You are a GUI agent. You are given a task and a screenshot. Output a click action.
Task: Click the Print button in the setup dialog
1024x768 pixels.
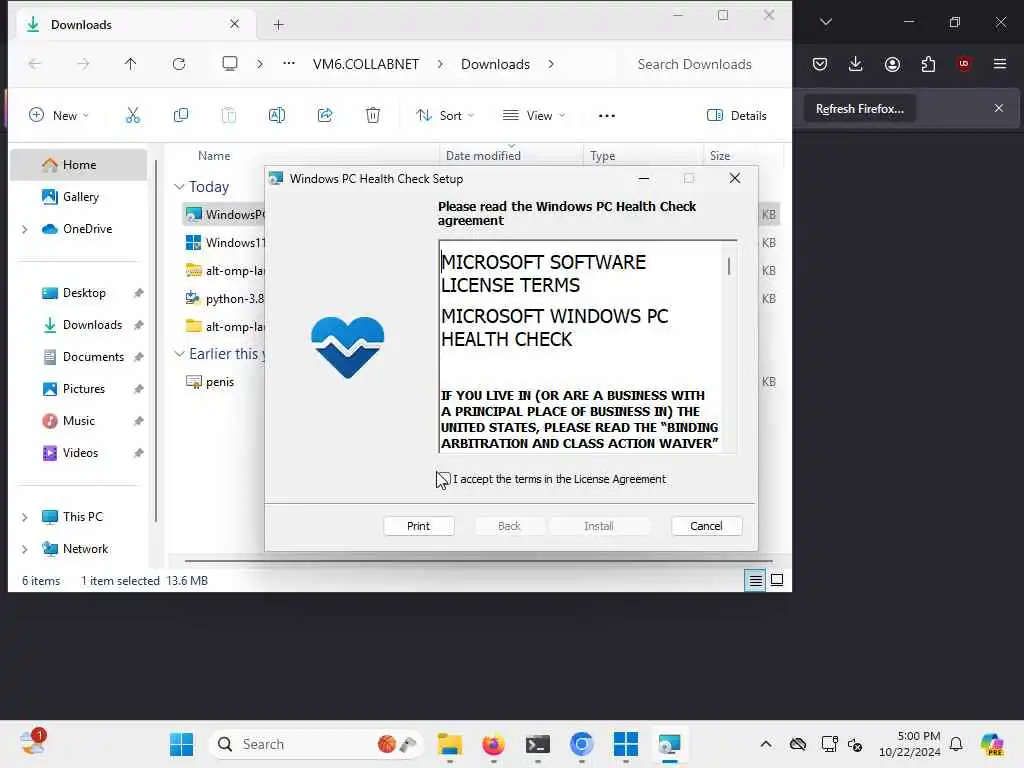pos(419,526)
